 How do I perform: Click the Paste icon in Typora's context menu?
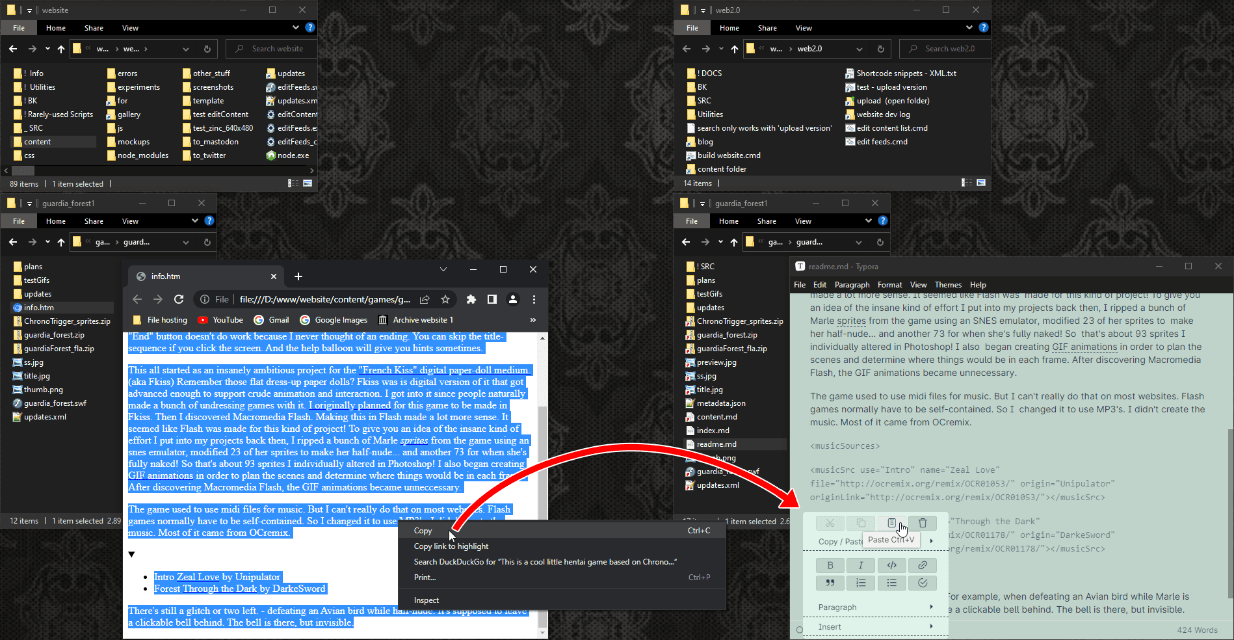point(891,523)
